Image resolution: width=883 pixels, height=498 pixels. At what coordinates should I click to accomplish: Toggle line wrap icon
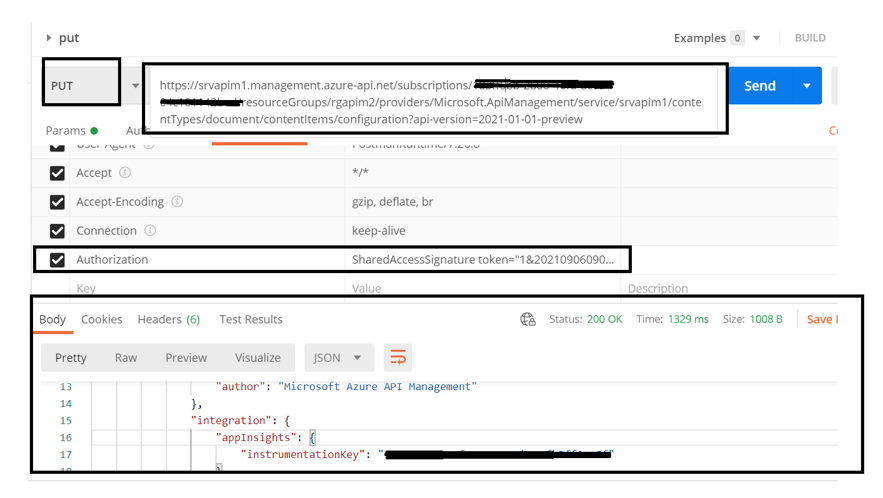tap(398, 358)
